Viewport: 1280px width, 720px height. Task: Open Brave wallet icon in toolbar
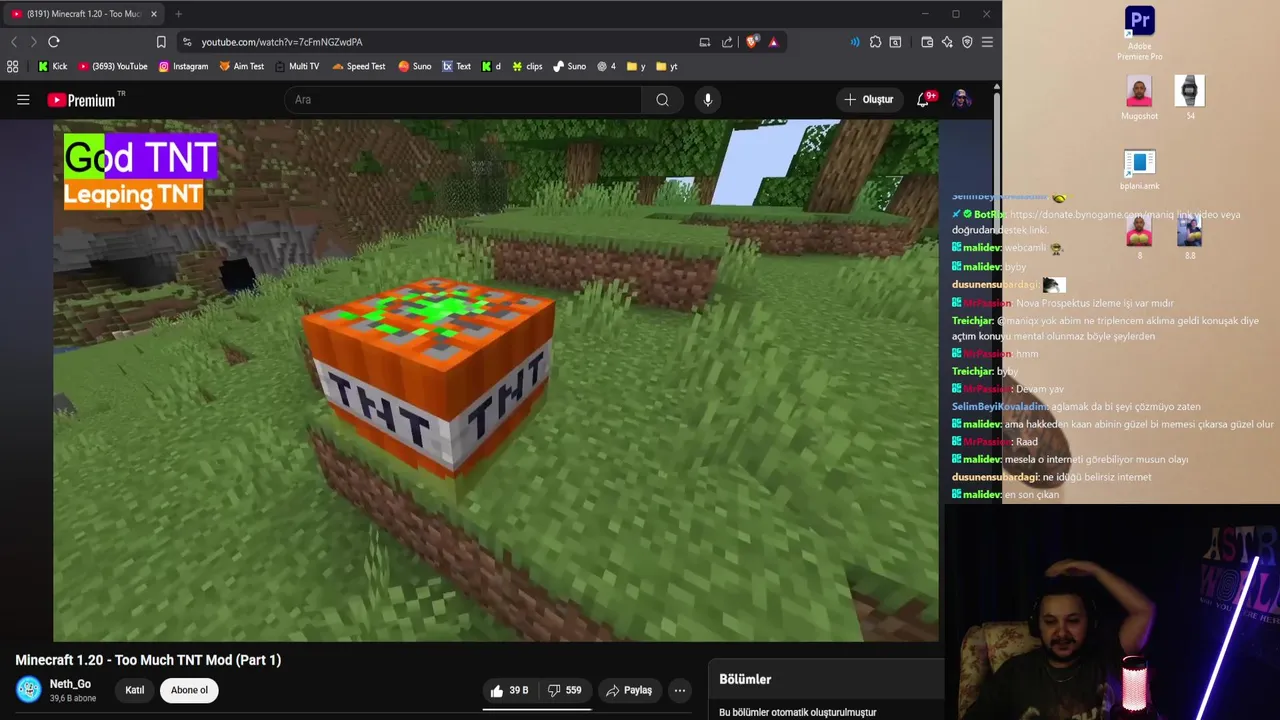pyautogui.click(x=927, y=42)
